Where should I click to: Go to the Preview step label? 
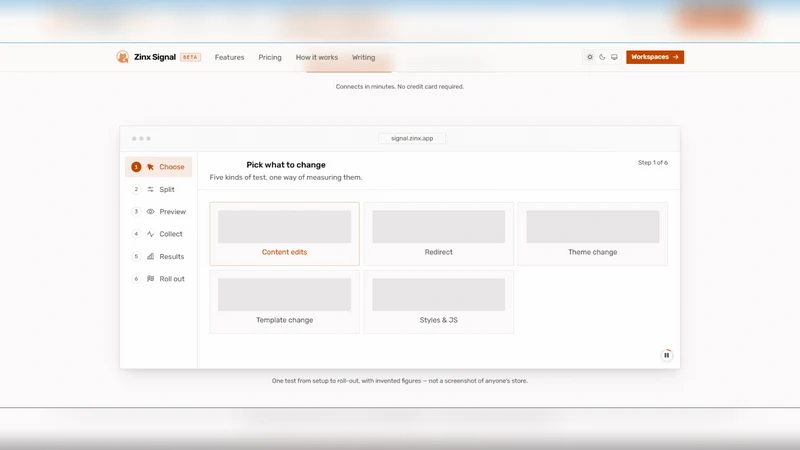(172, 212)
